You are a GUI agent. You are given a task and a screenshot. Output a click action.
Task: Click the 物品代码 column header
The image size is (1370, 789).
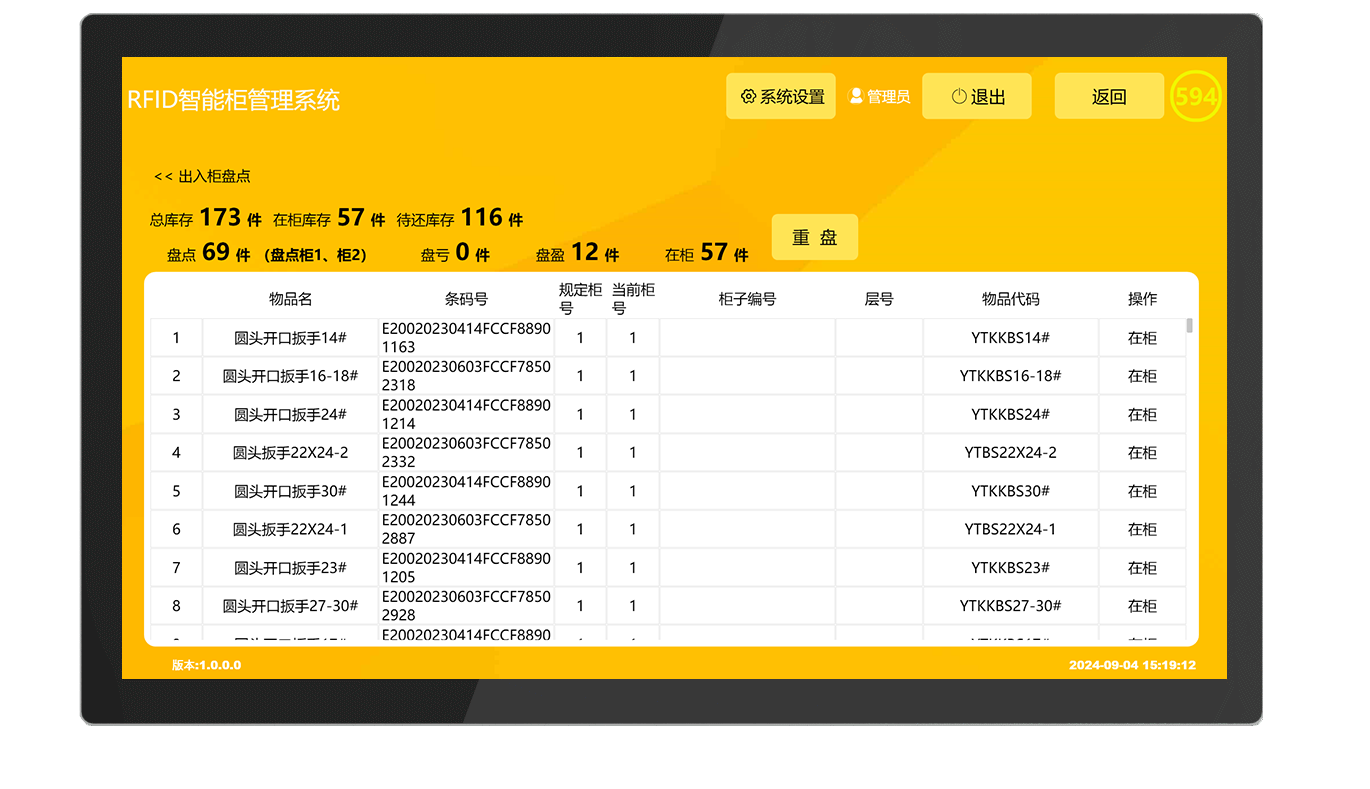1010,299
